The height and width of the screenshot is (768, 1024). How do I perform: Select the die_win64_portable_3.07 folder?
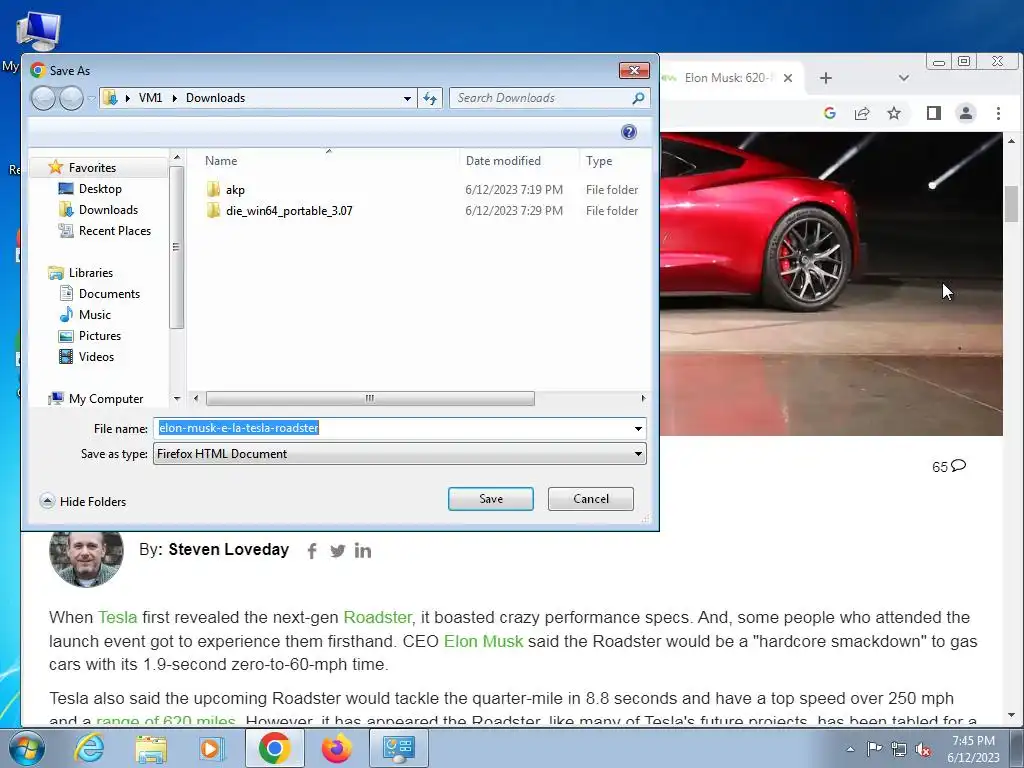pos(280,210)
